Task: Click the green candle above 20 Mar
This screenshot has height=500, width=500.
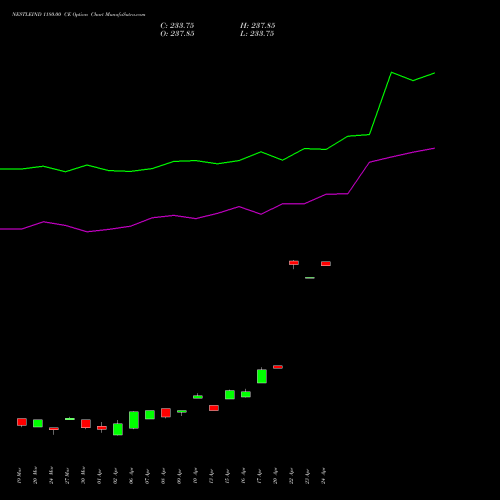Action: (x=38, y=423)
